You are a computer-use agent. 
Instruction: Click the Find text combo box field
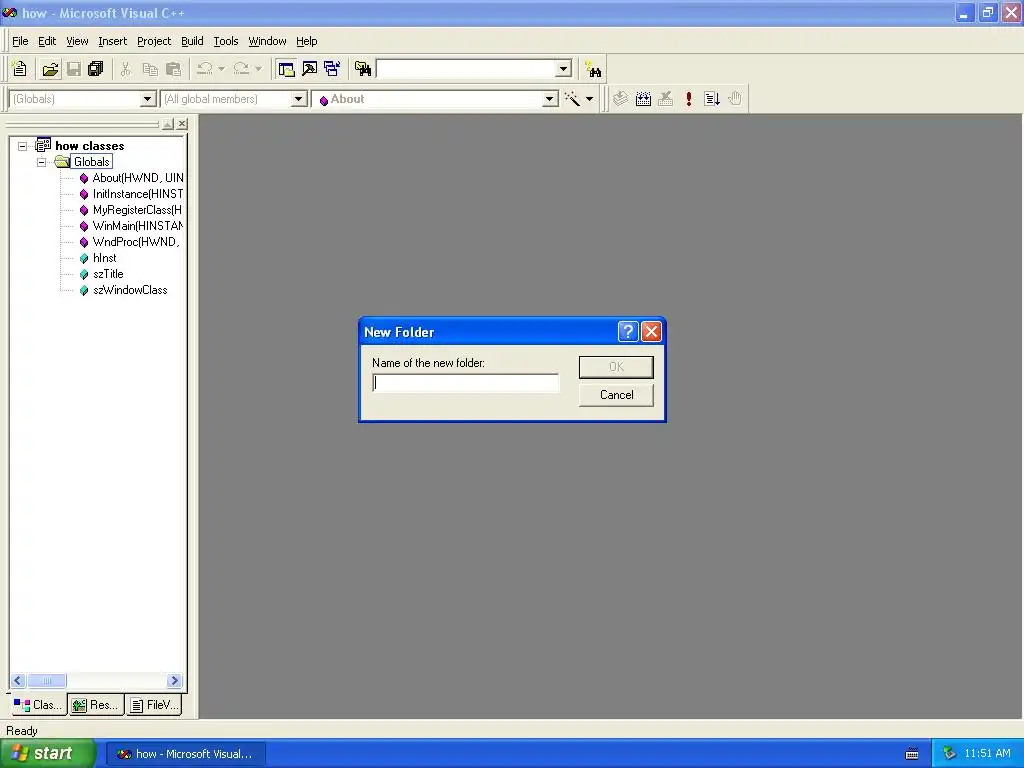pyautogui.click(x=466, y=69)
